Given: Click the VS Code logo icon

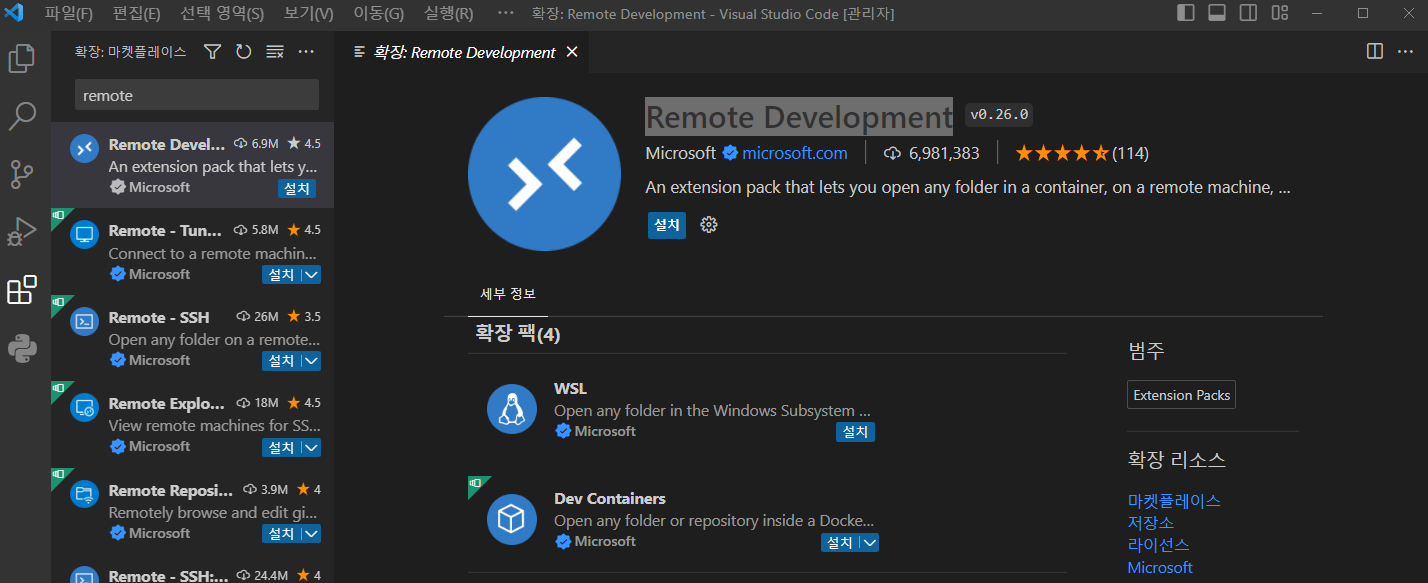Looking at the screenshot, I should pyautogui.click(x=14, y=13).
